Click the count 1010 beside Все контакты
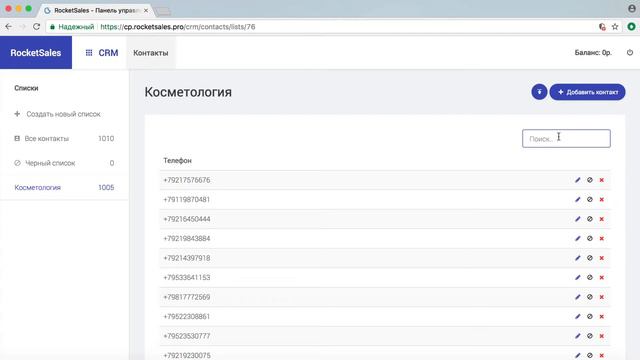Screen dimensions: 640x360 [106, 138]
